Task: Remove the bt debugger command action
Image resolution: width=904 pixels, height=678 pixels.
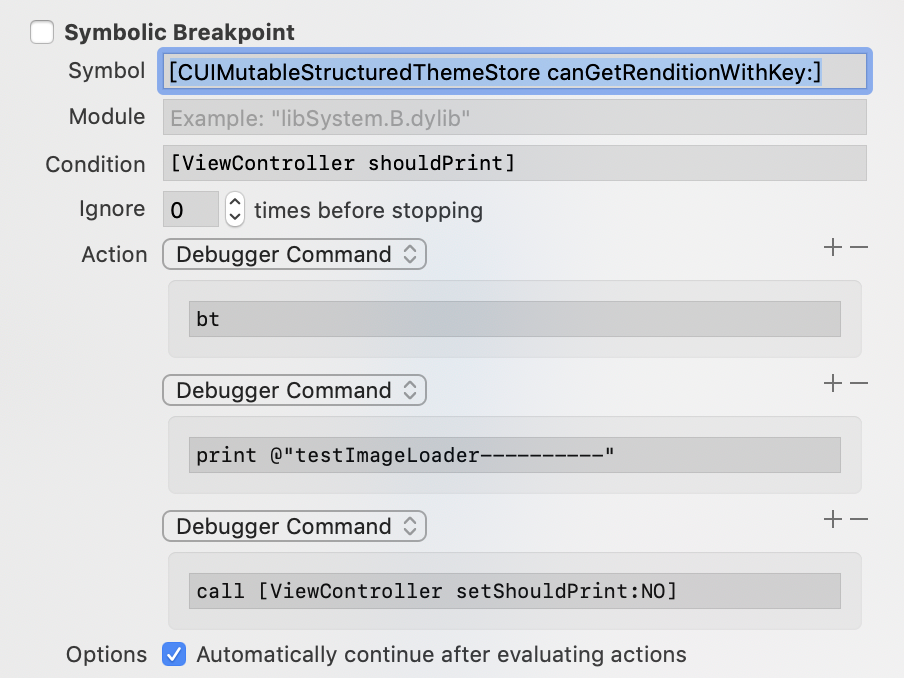Action: point(858,248)
